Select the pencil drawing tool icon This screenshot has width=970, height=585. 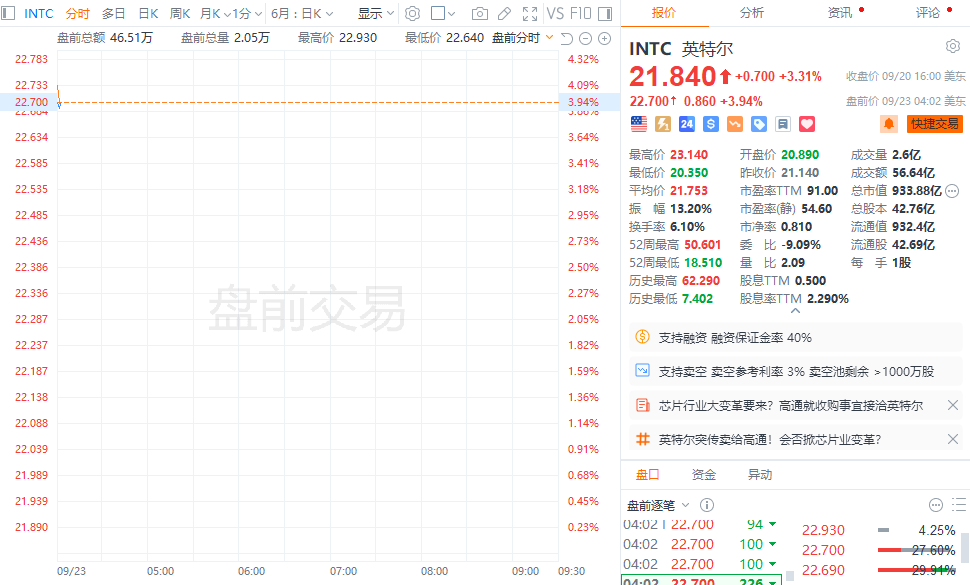[x=504, y=14]
